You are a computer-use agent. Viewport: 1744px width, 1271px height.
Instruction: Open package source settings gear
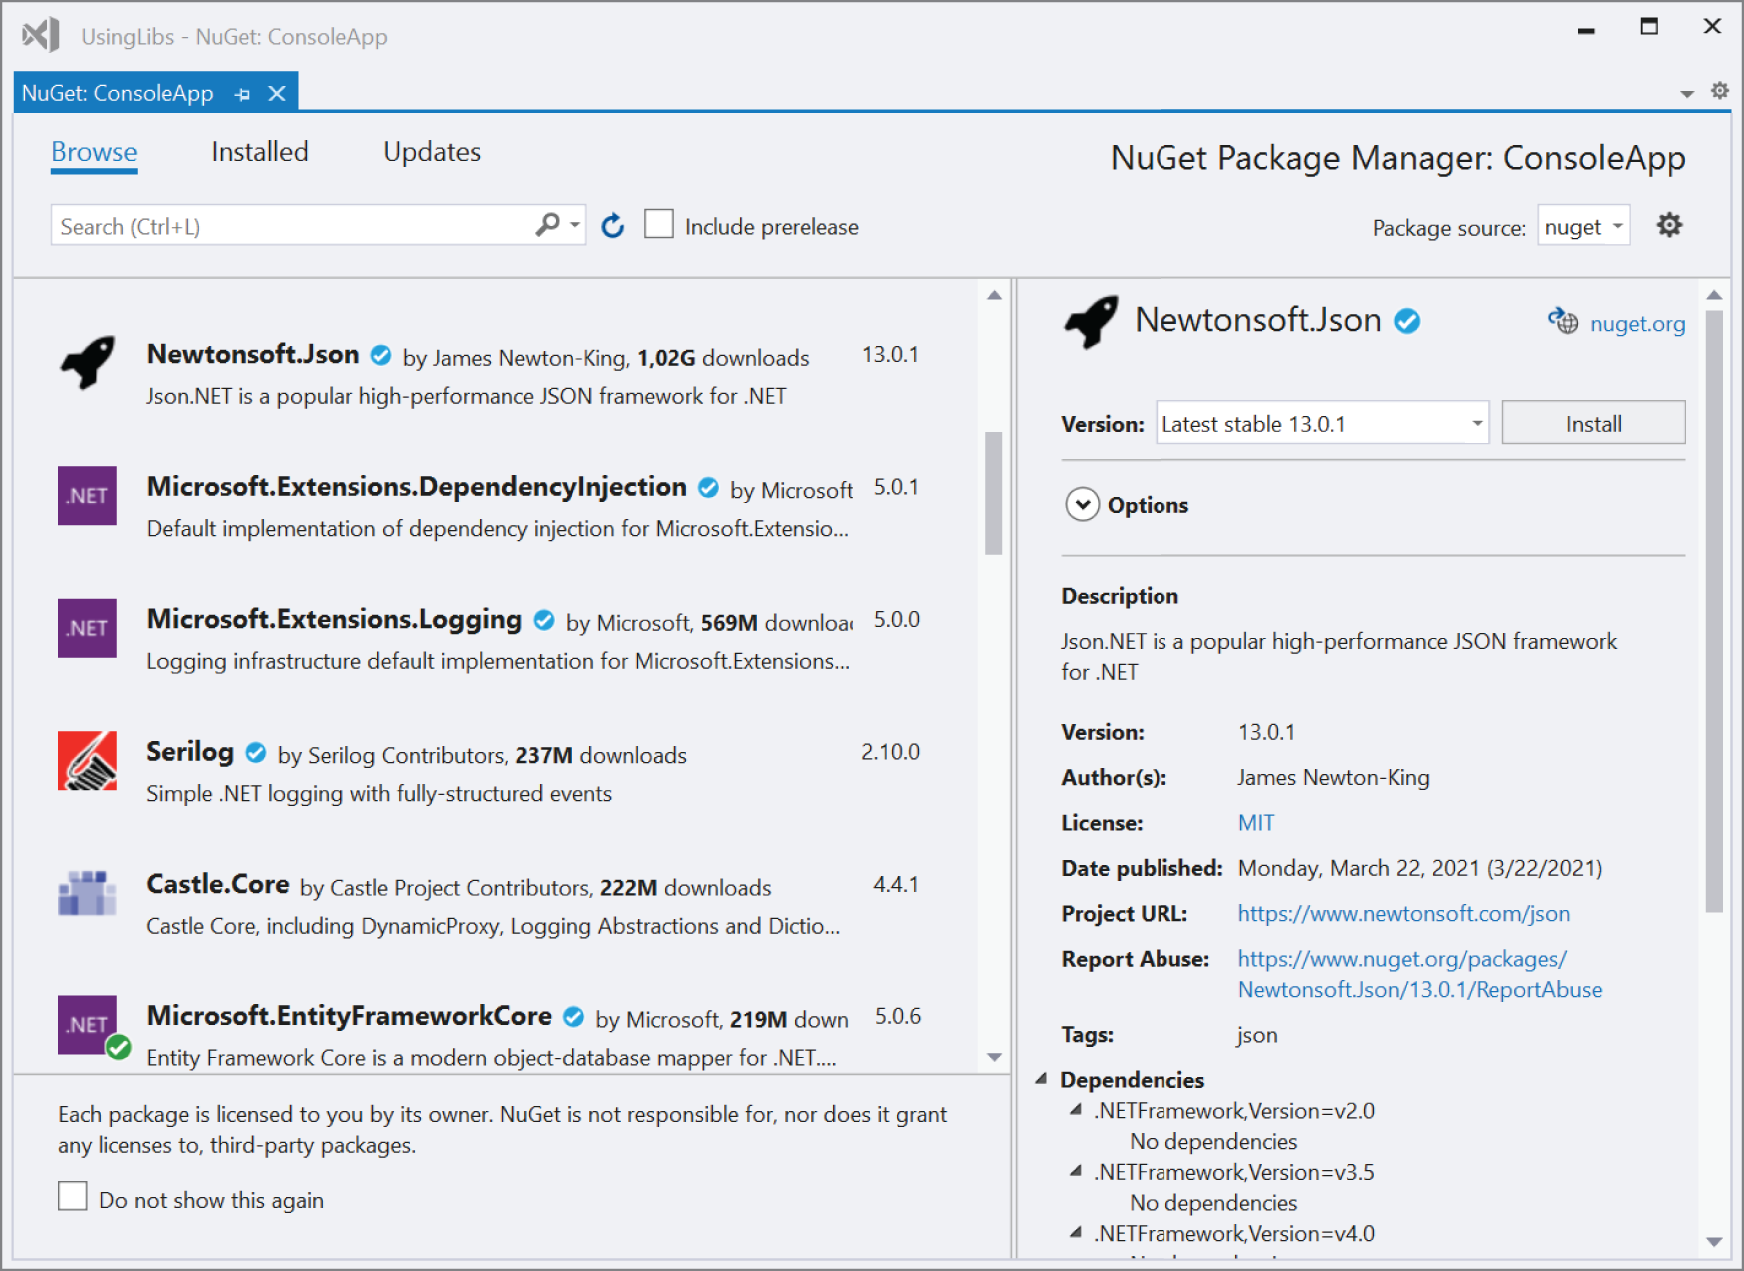click(x=1668, y=225)
